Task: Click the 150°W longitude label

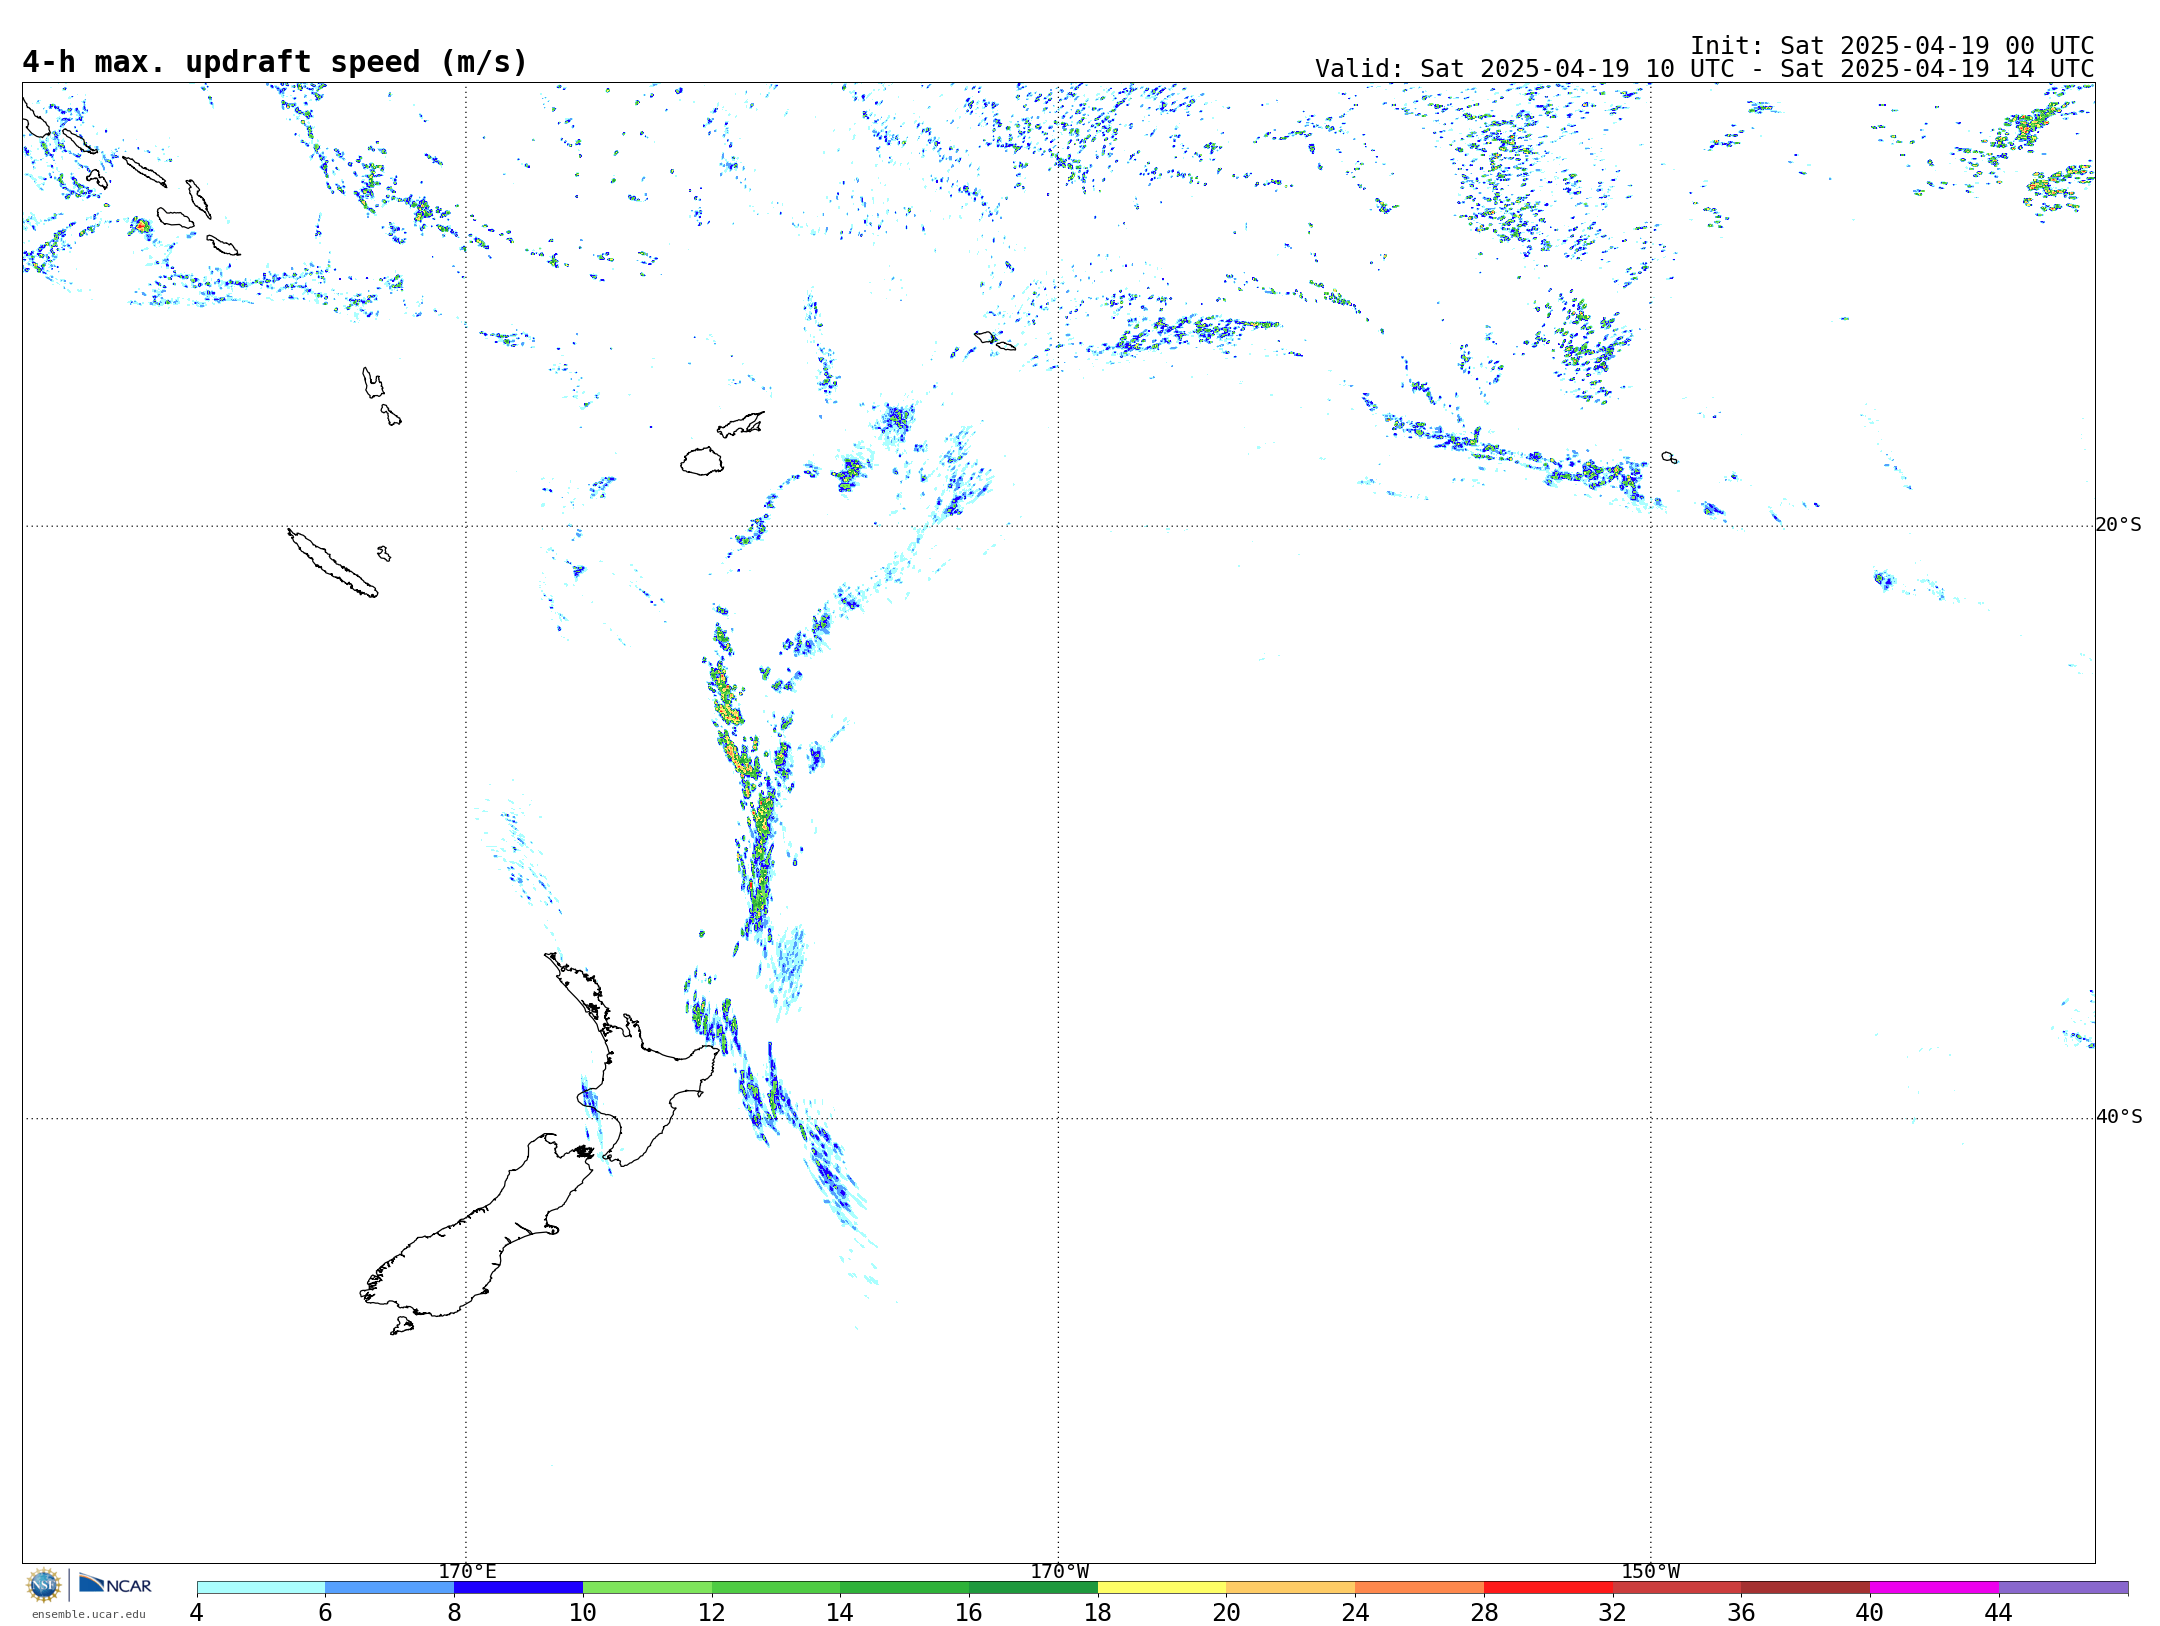Action: click(x=1650, y=1571)
